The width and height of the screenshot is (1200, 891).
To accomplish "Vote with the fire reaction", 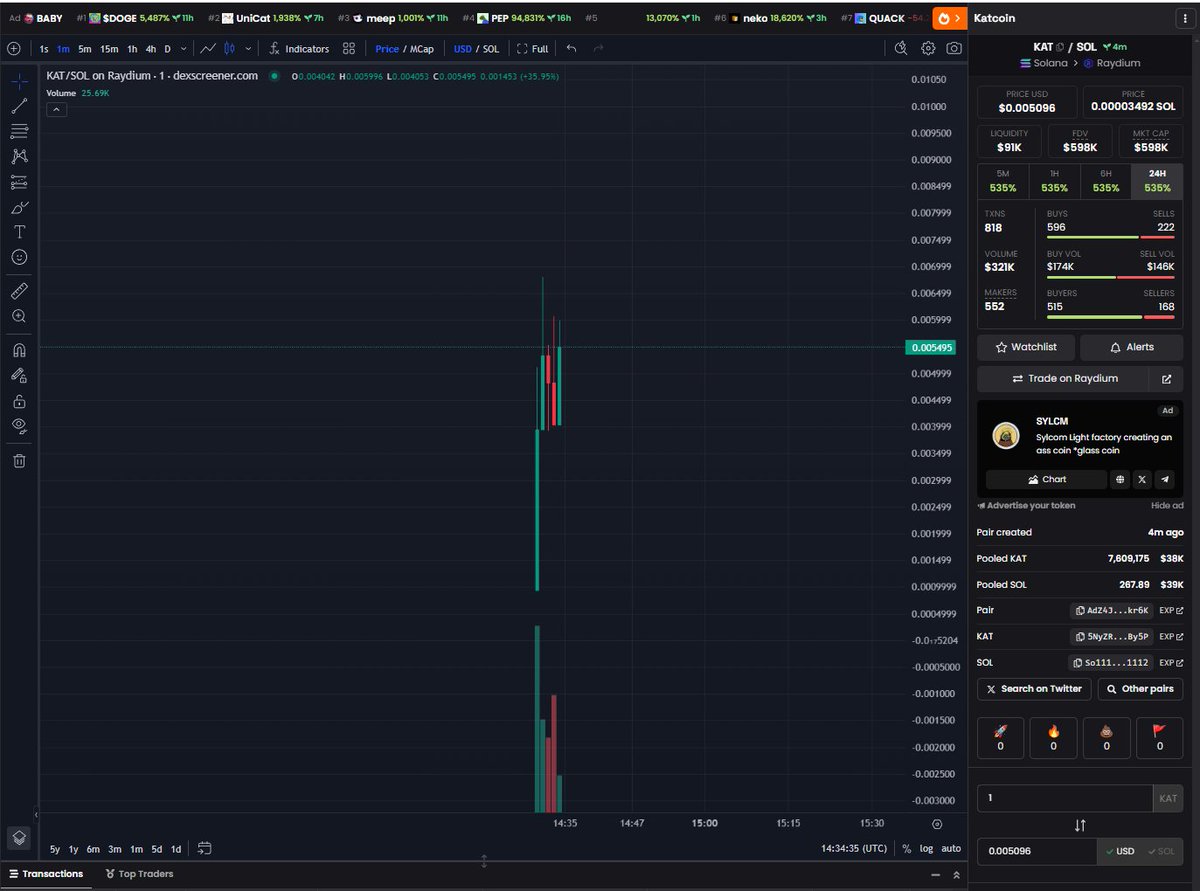I will (1054, 738).
